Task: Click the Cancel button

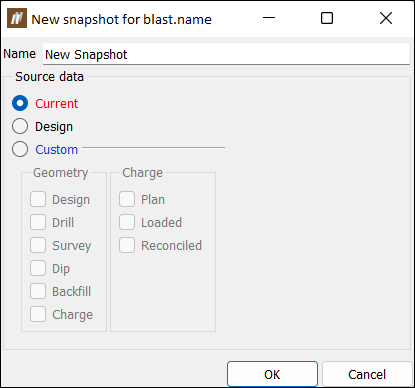Action: coord(367,374)
